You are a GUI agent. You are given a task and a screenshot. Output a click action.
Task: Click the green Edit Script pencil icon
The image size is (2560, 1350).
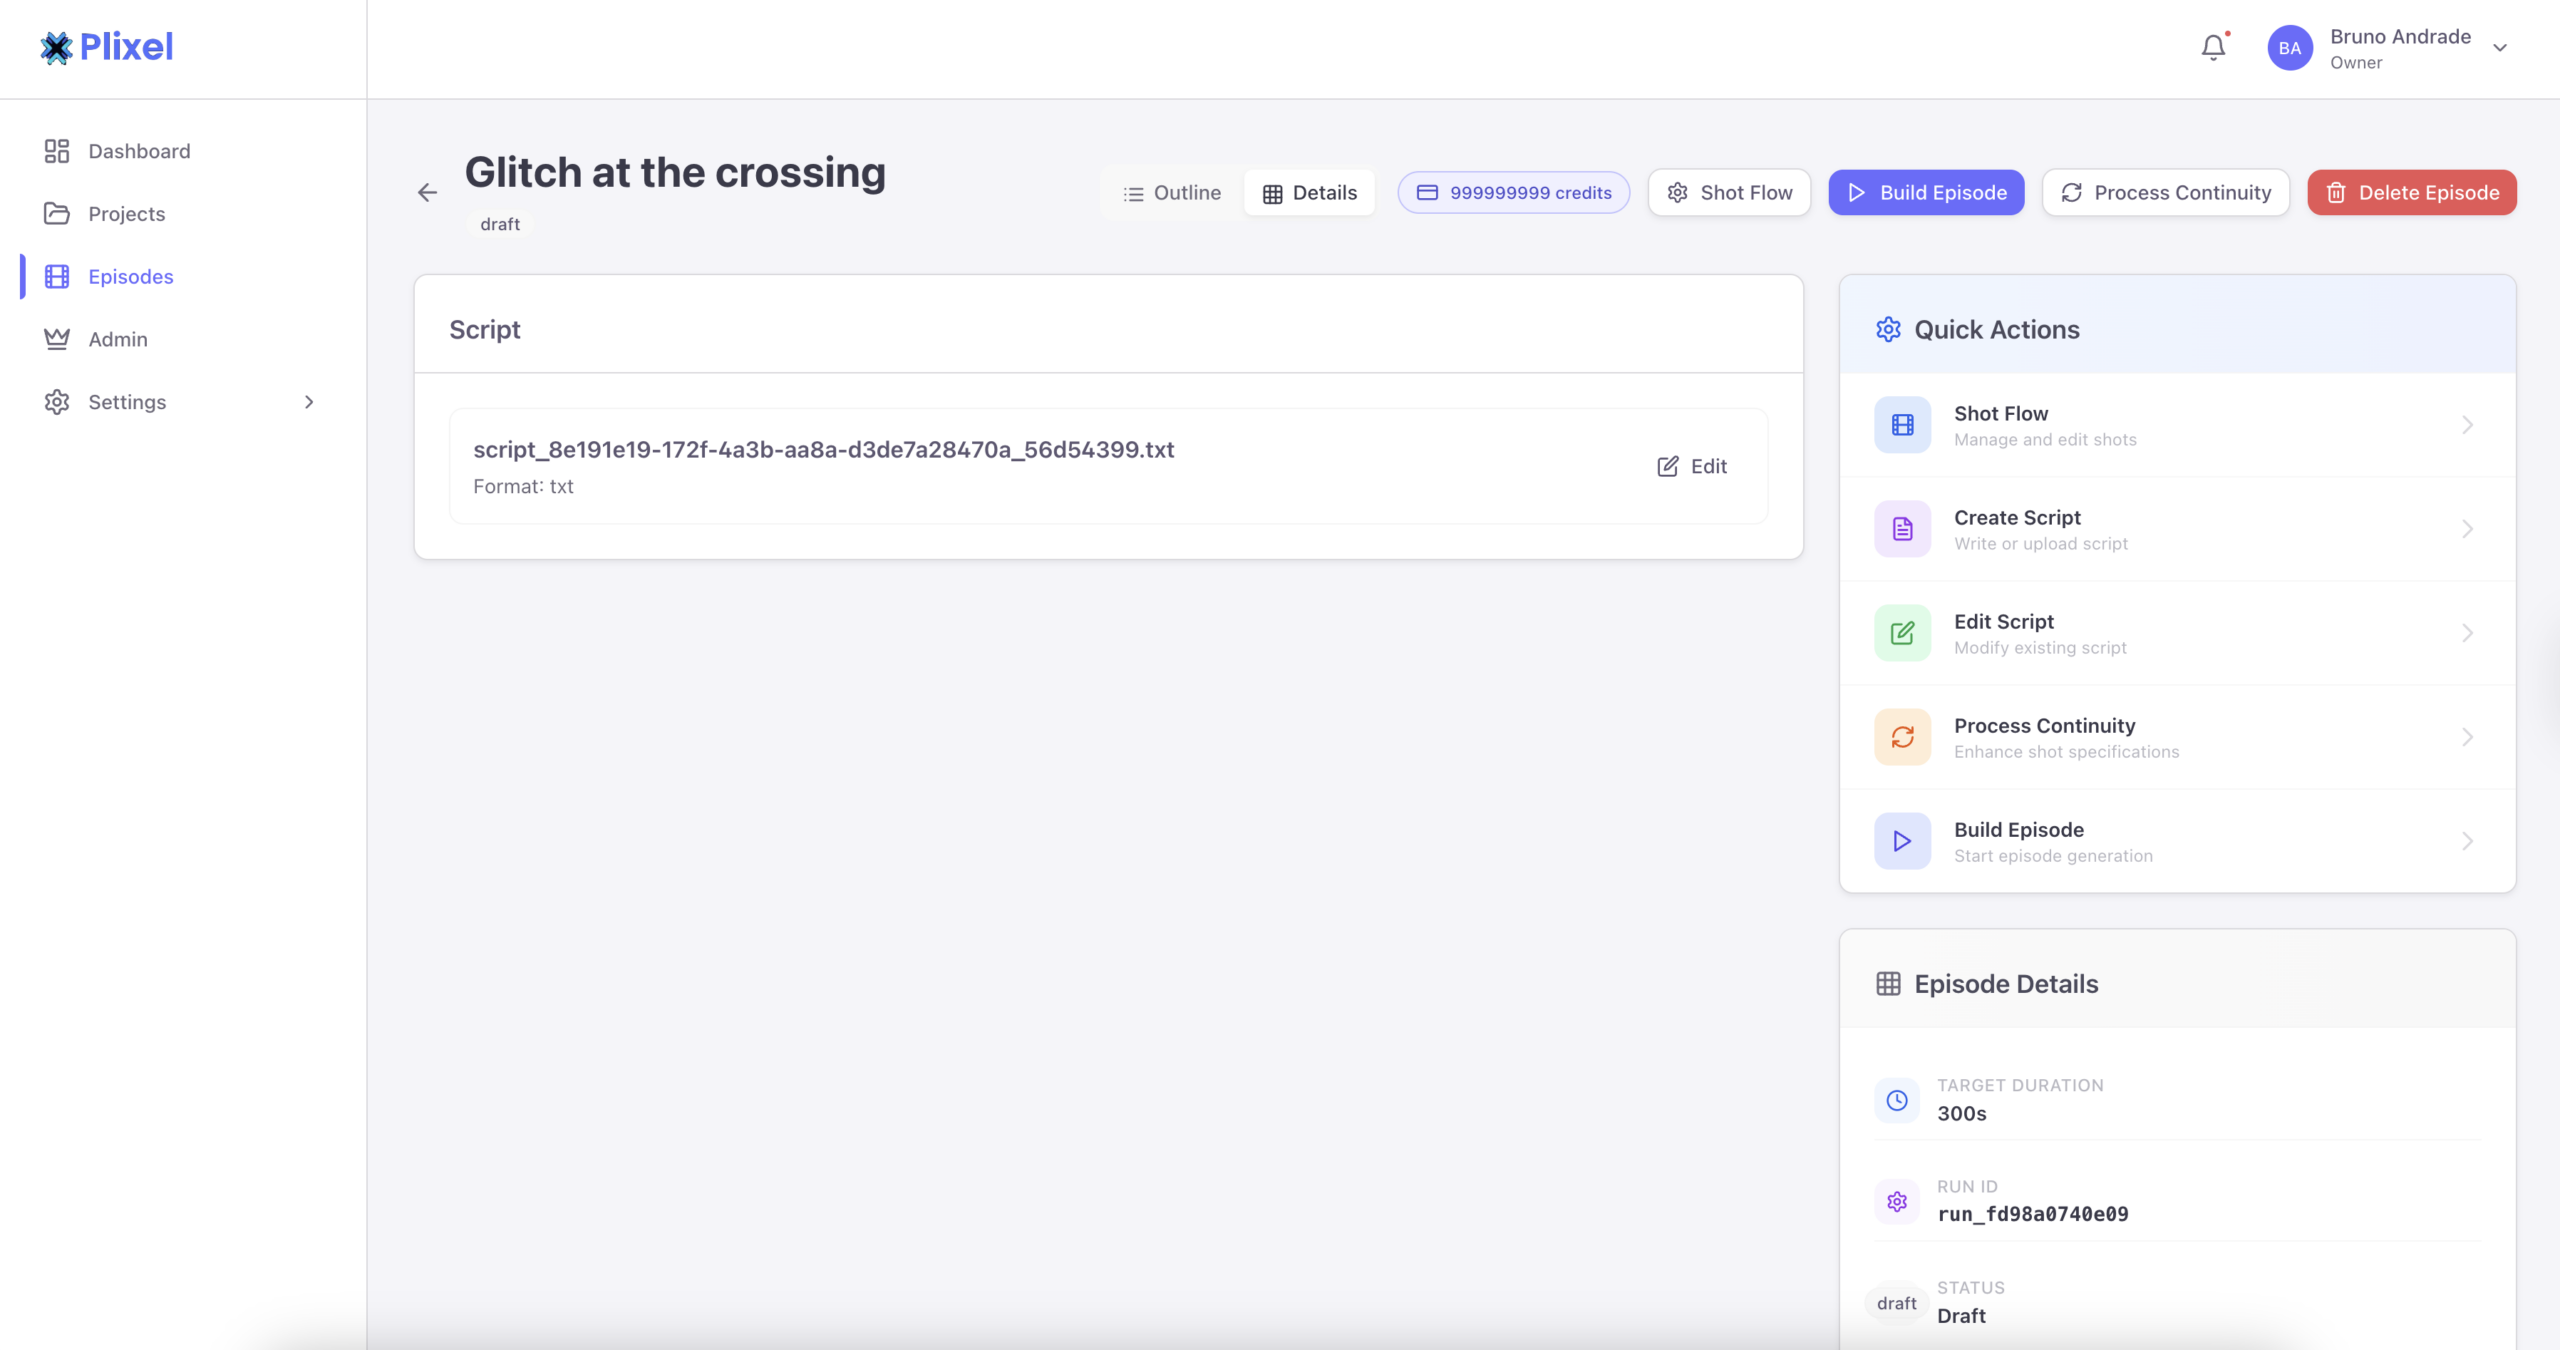[x=1902, y=633]
